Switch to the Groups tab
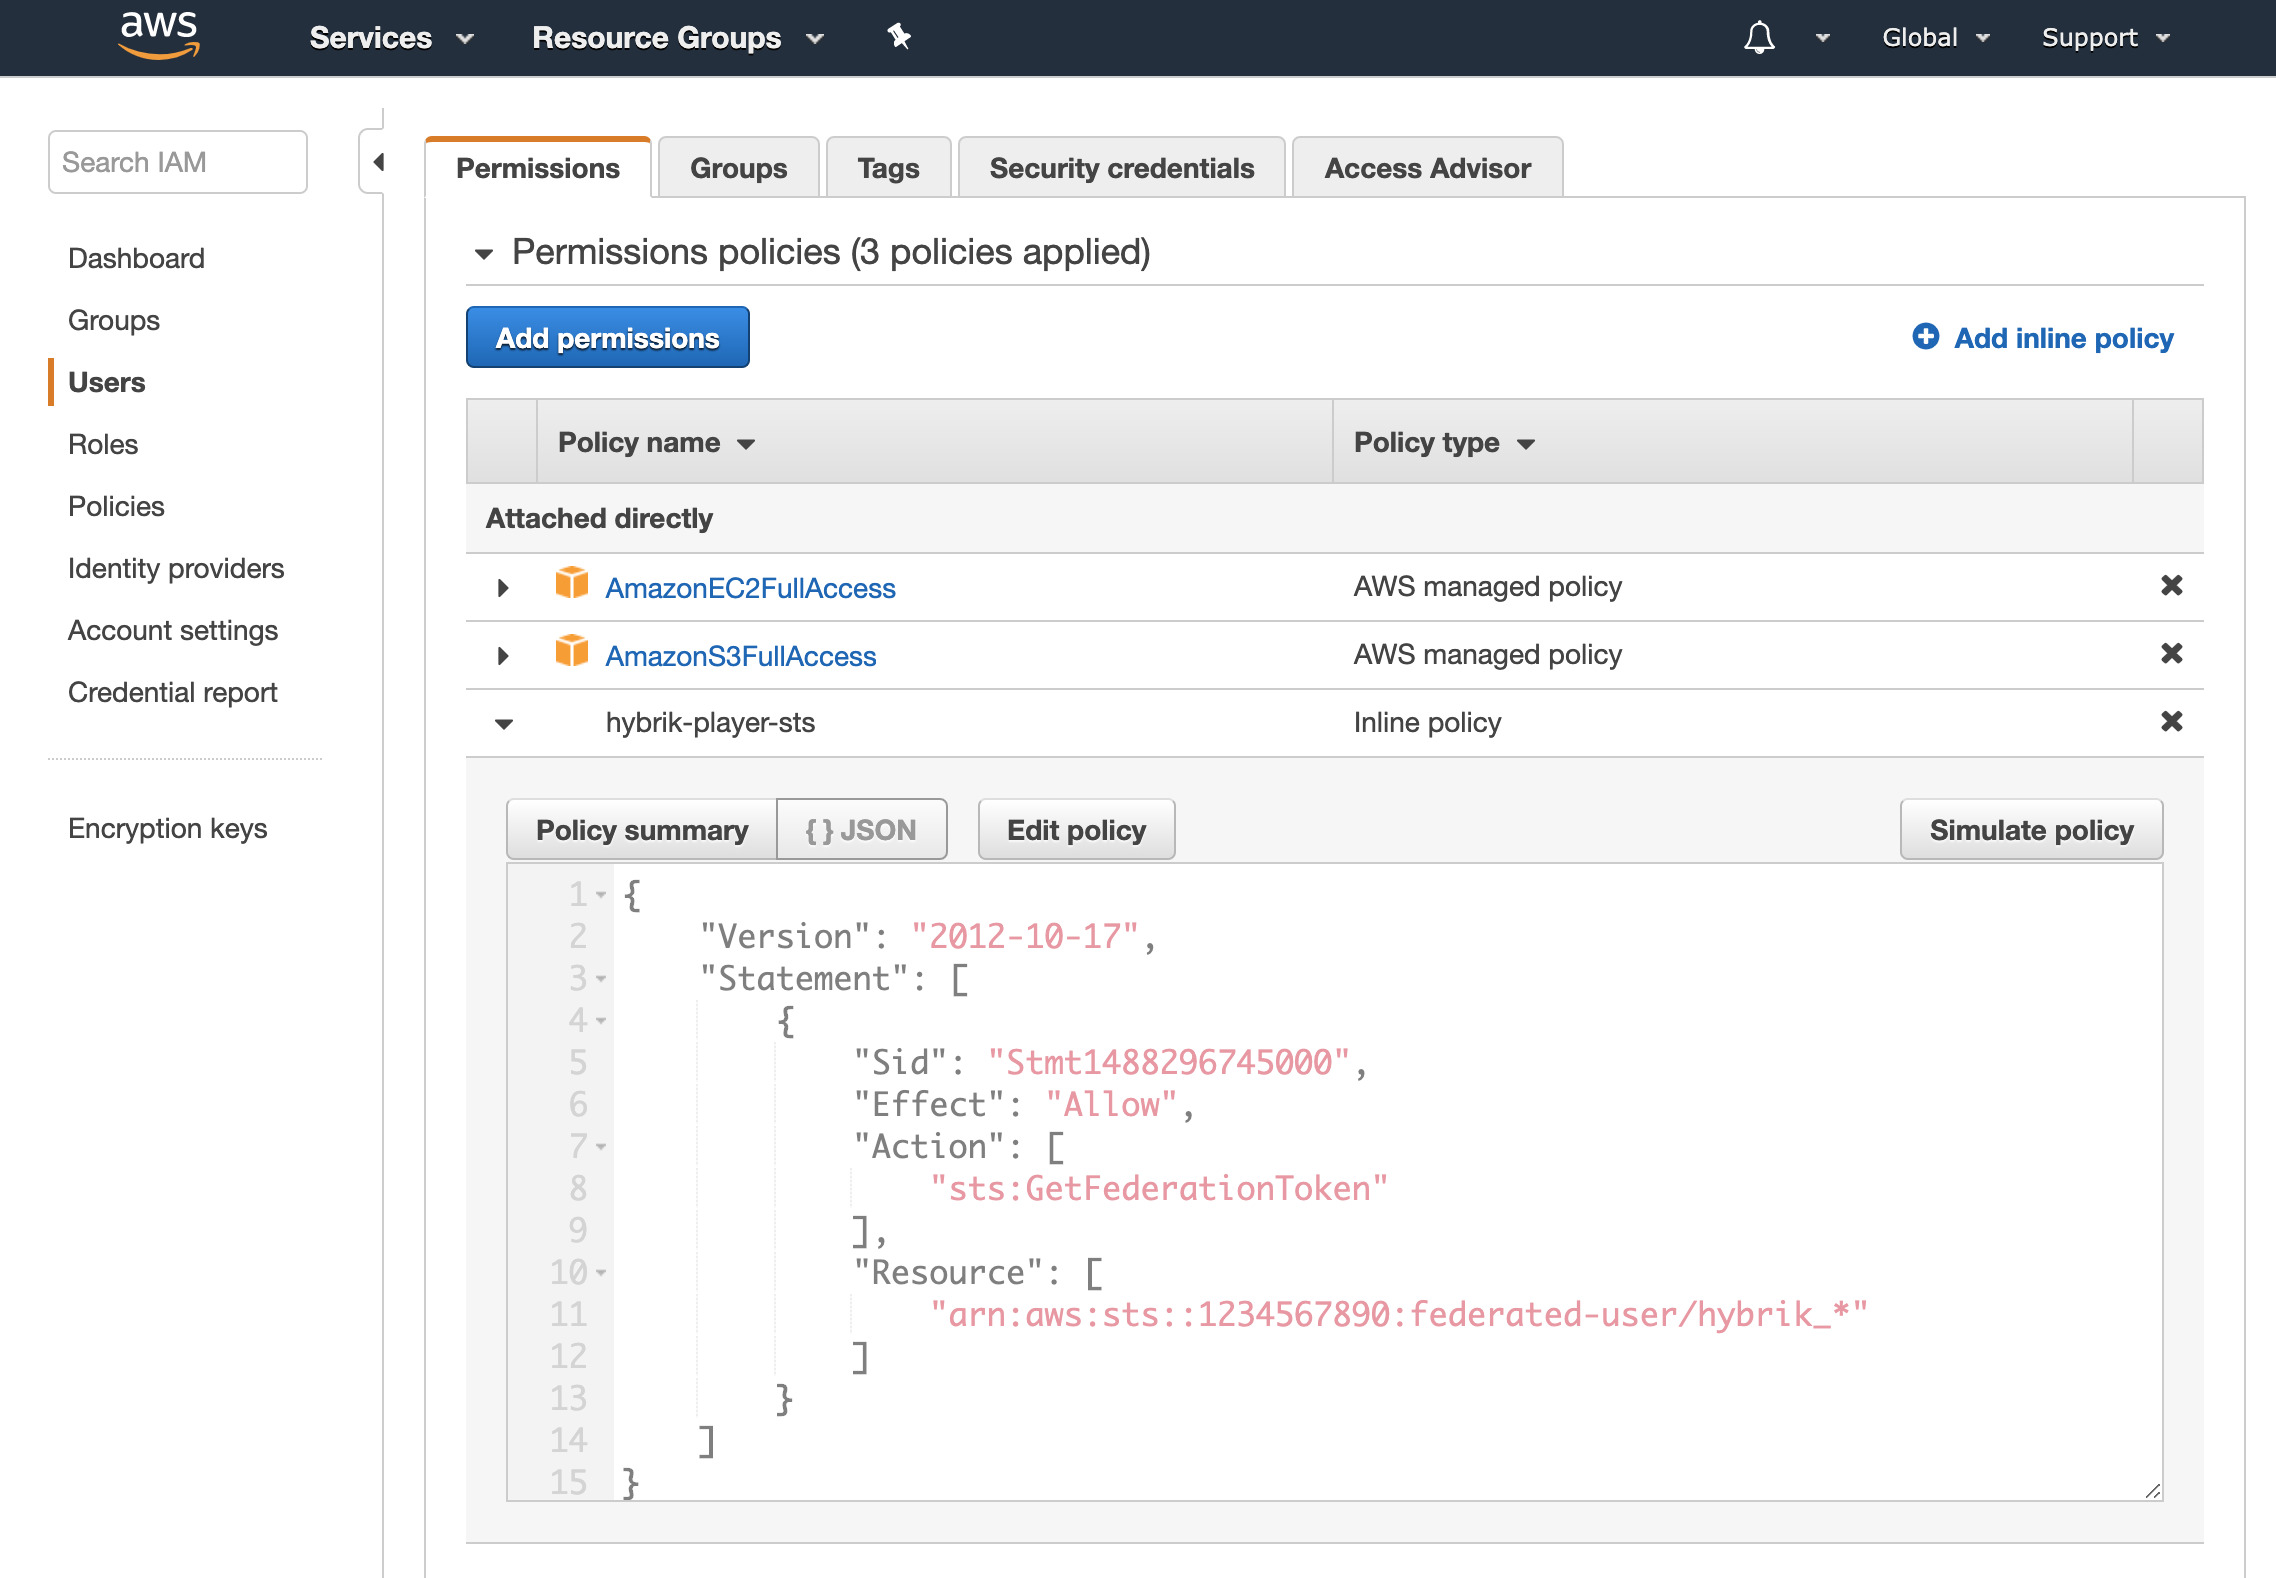This screenshot has height=1578, width=2276. [738, 168]
